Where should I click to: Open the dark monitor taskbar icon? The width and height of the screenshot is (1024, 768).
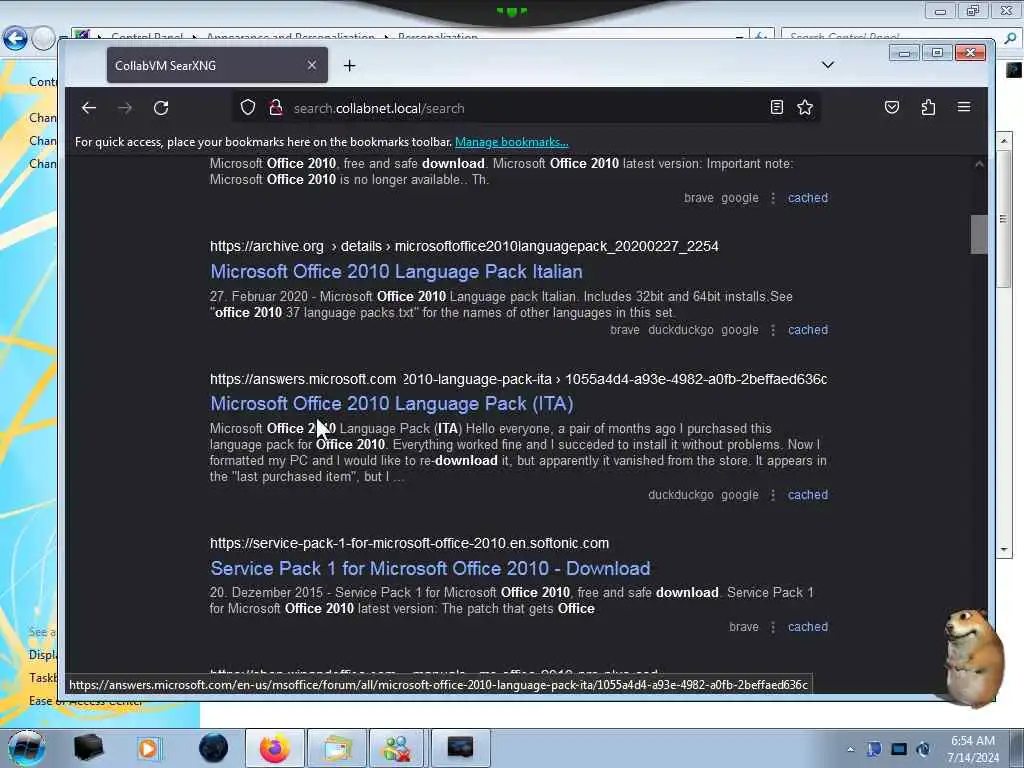click(460, 748)
